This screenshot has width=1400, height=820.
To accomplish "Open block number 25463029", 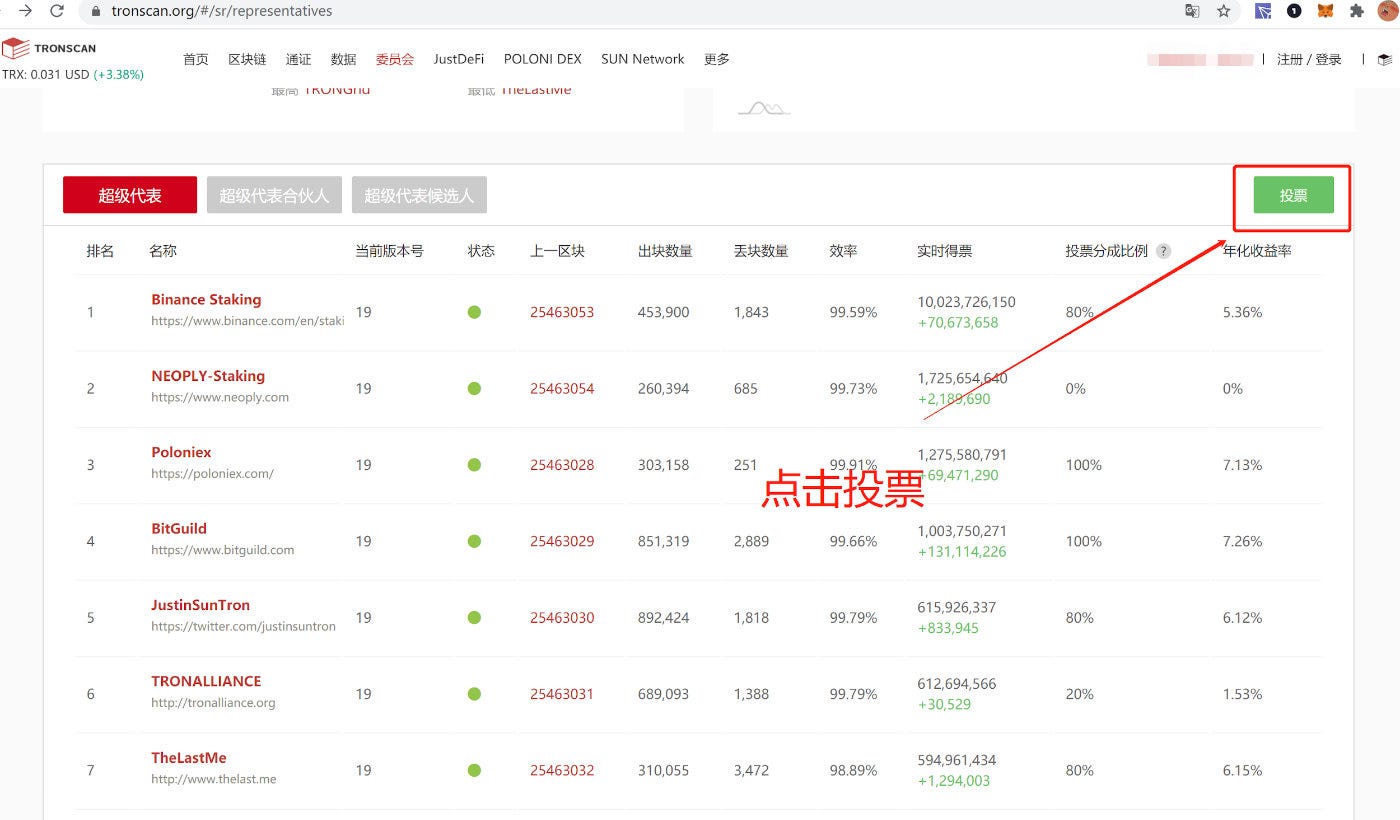I will tap(562, 541).
